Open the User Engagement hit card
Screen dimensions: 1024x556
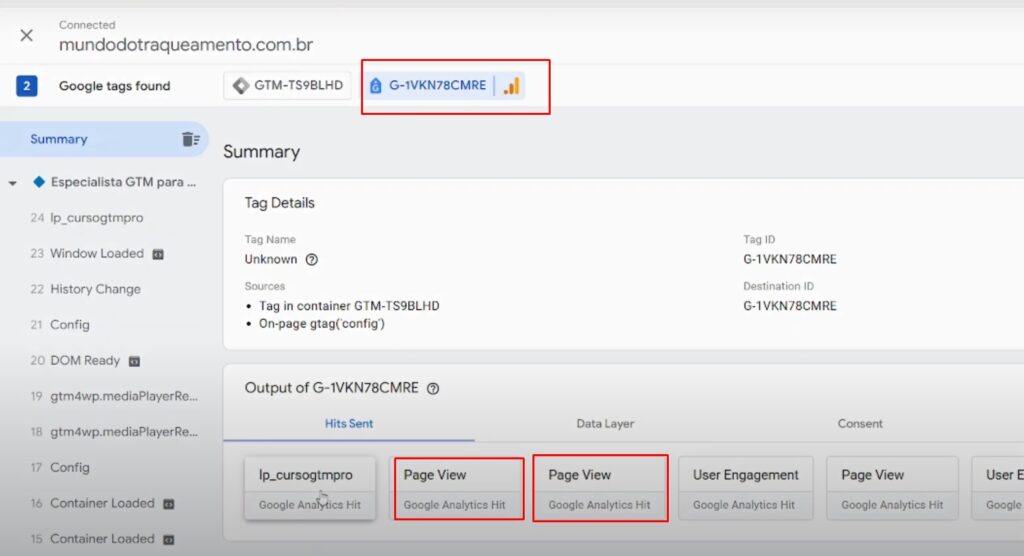tap(746, 488)
